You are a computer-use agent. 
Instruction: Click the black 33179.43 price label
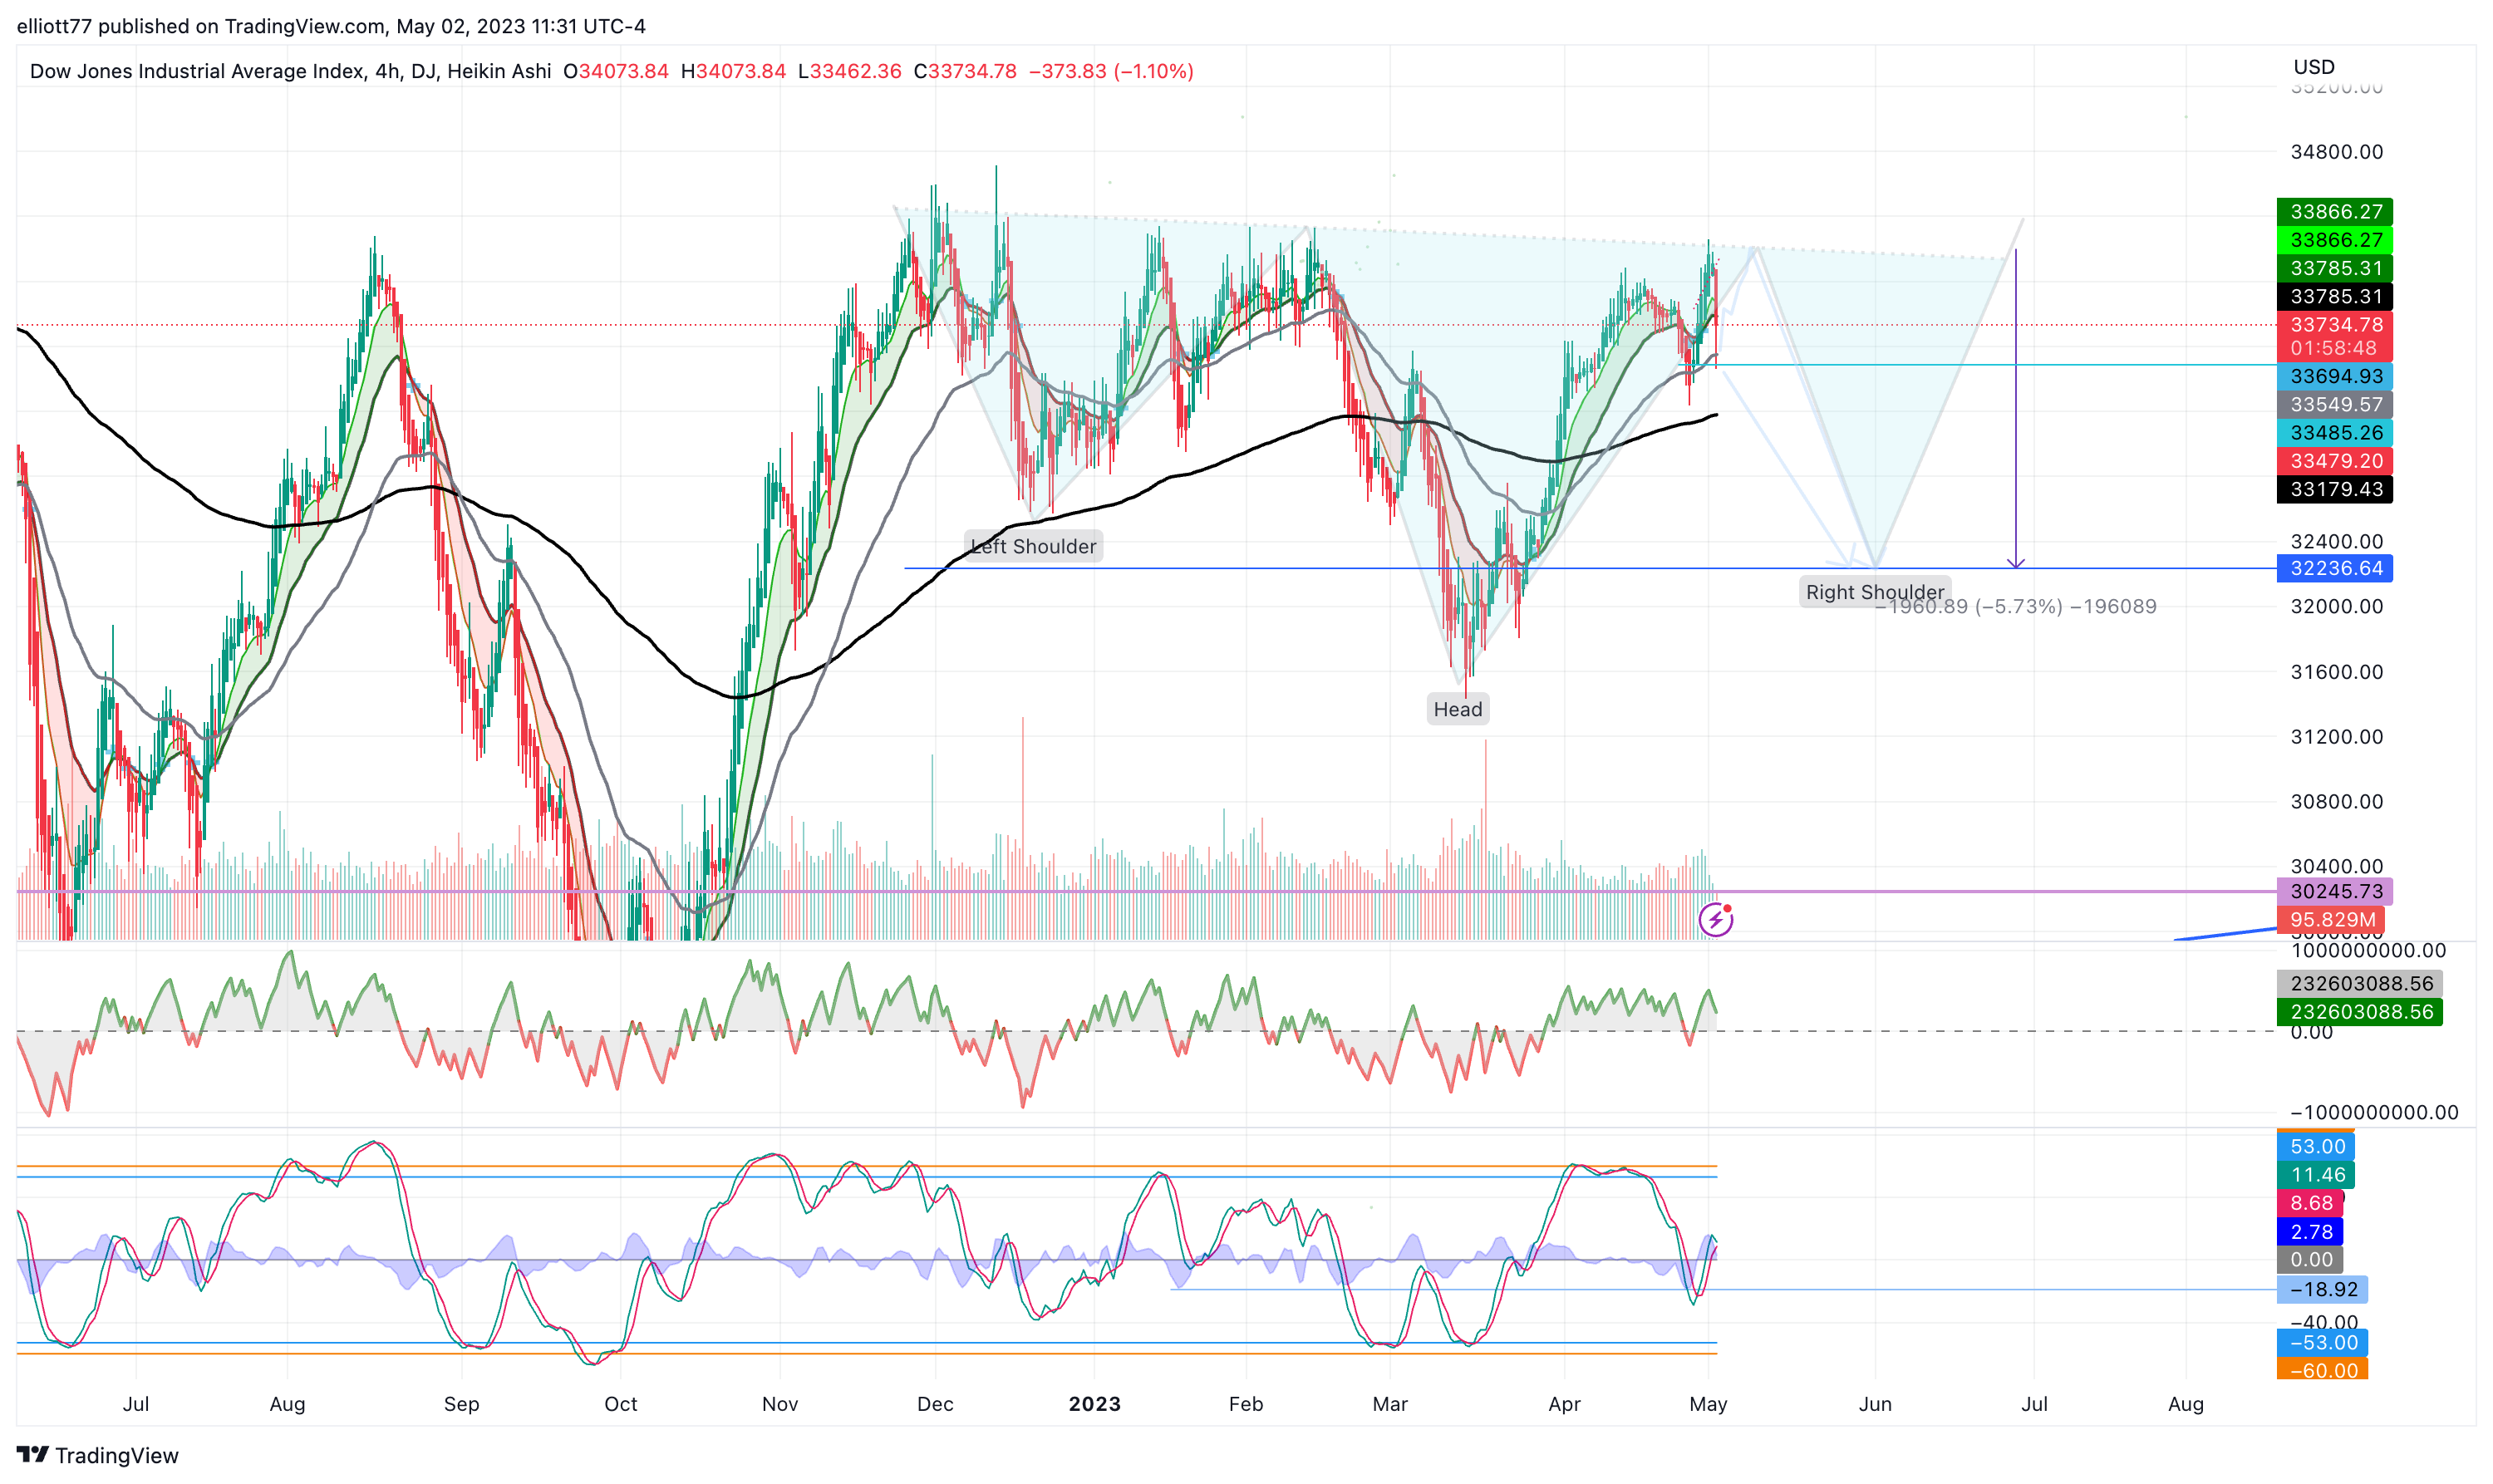(2334, 489)
